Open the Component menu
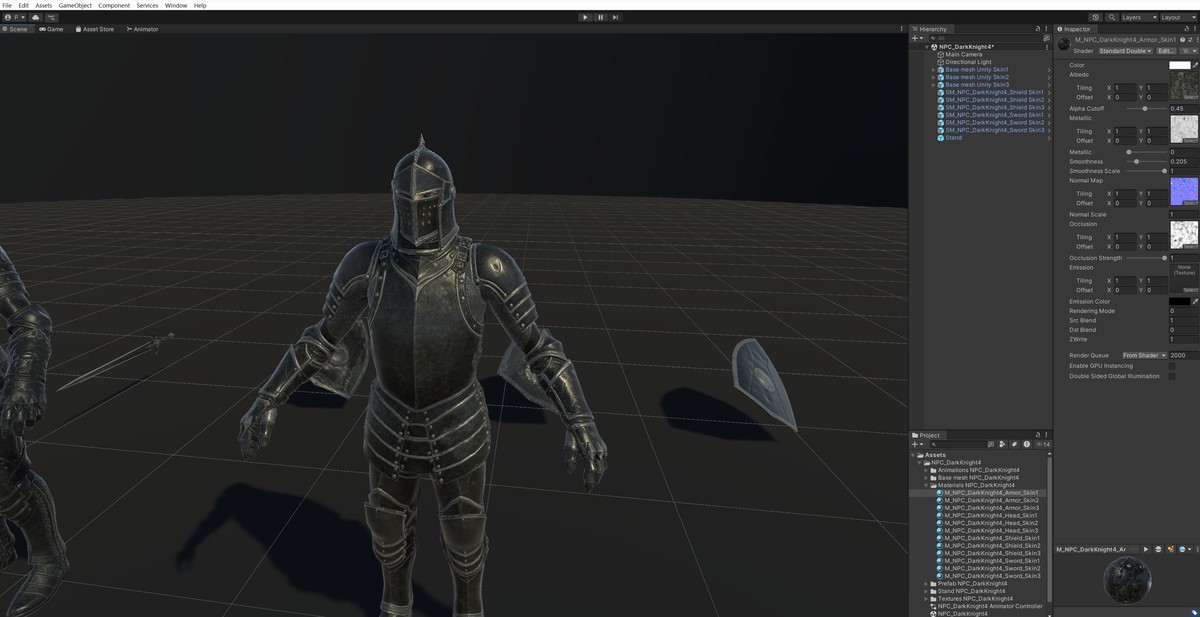The height and width of the screenshot is (617, 1200). (x=114, y=5)
